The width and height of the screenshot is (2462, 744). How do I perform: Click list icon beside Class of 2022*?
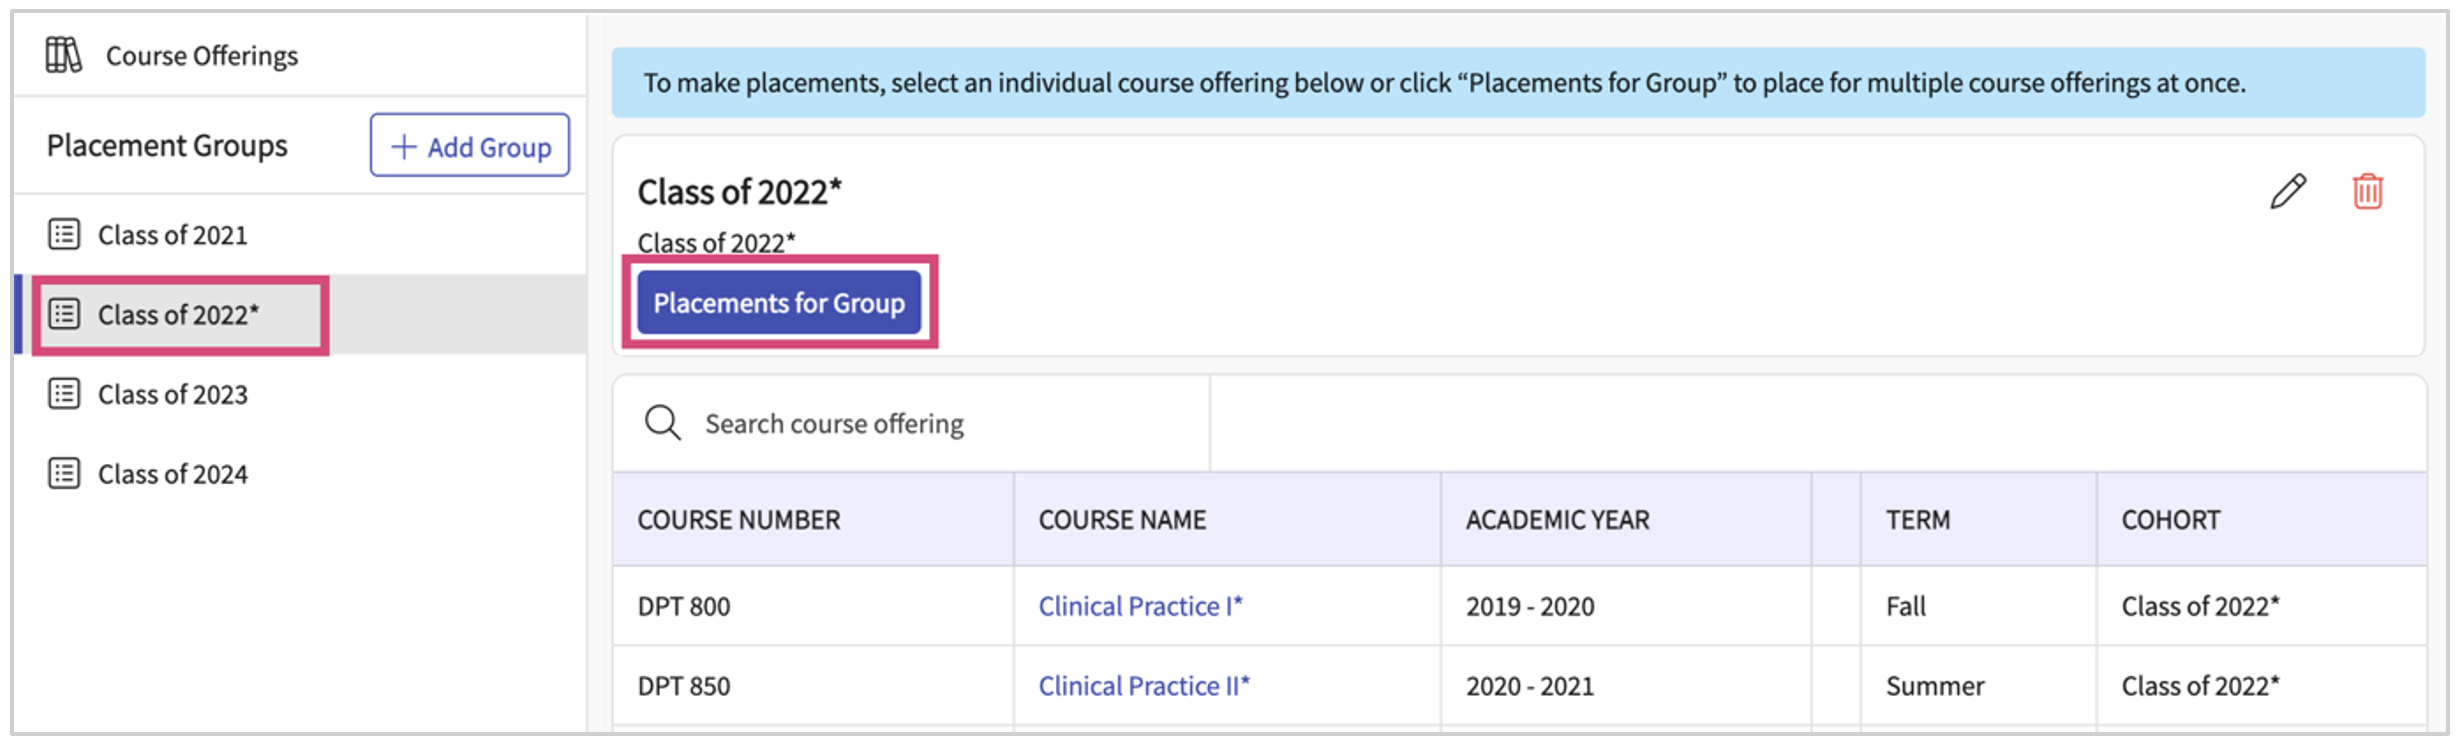(64, 314)
